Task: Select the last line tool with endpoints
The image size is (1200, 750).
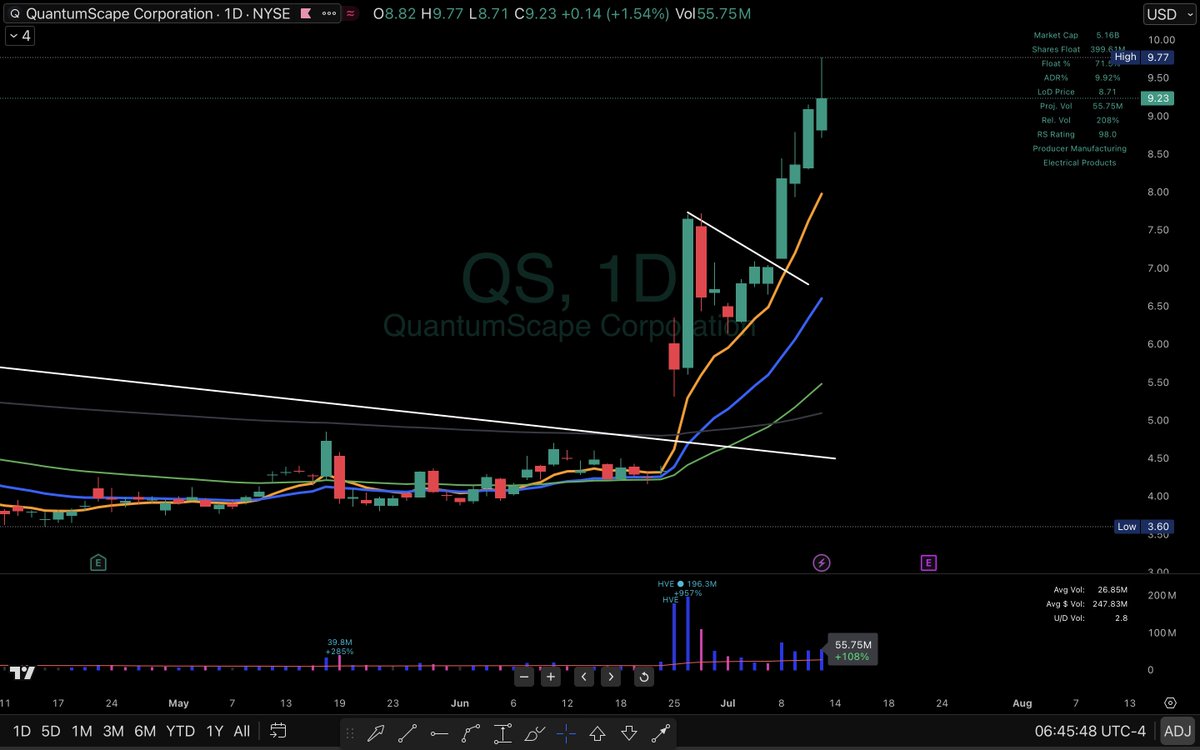Action: point(661,733)
